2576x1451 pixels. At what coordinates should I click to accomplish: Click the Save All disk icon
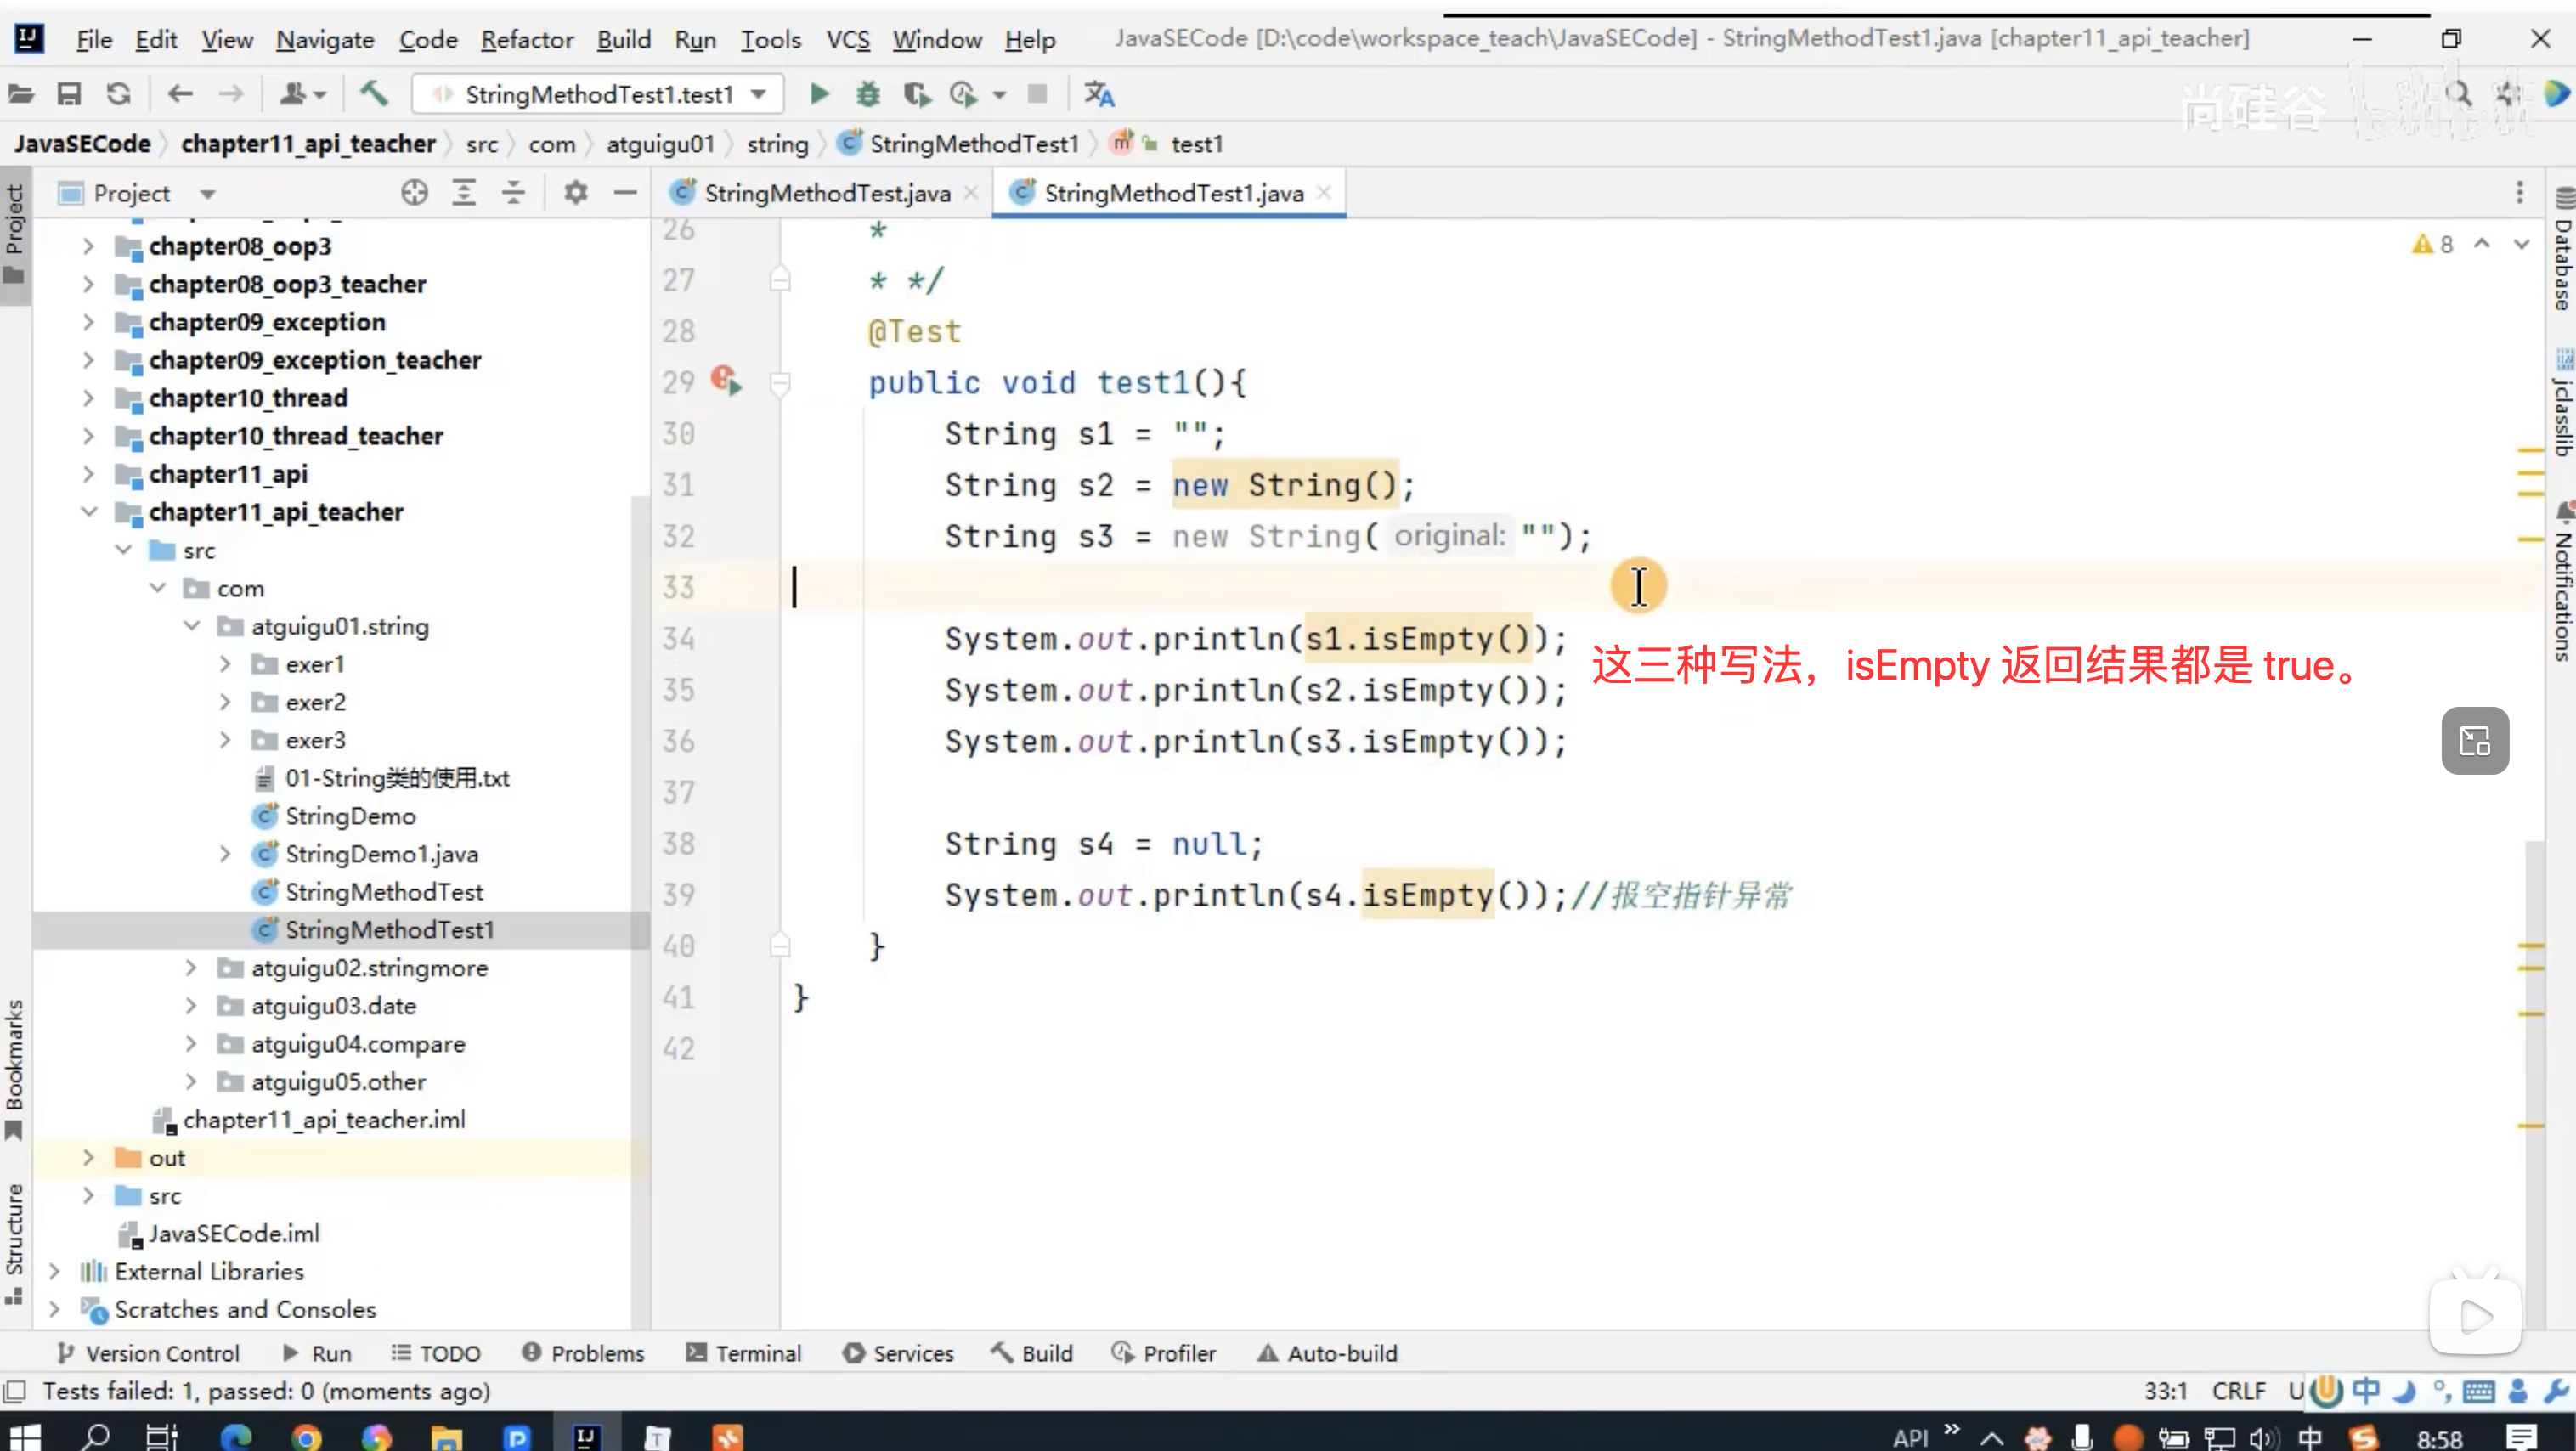coord(69,94)
